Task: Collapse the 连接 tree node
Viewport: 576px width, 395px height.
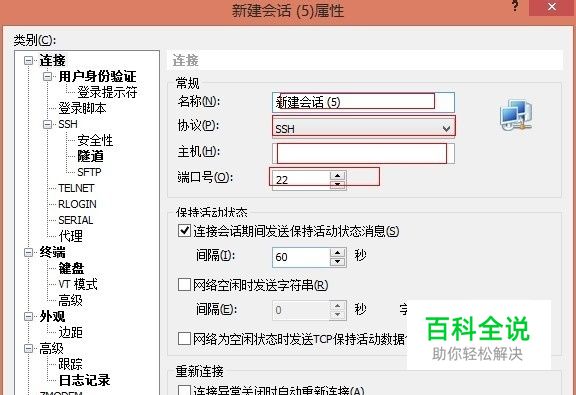Action: (x=28, y=60)
